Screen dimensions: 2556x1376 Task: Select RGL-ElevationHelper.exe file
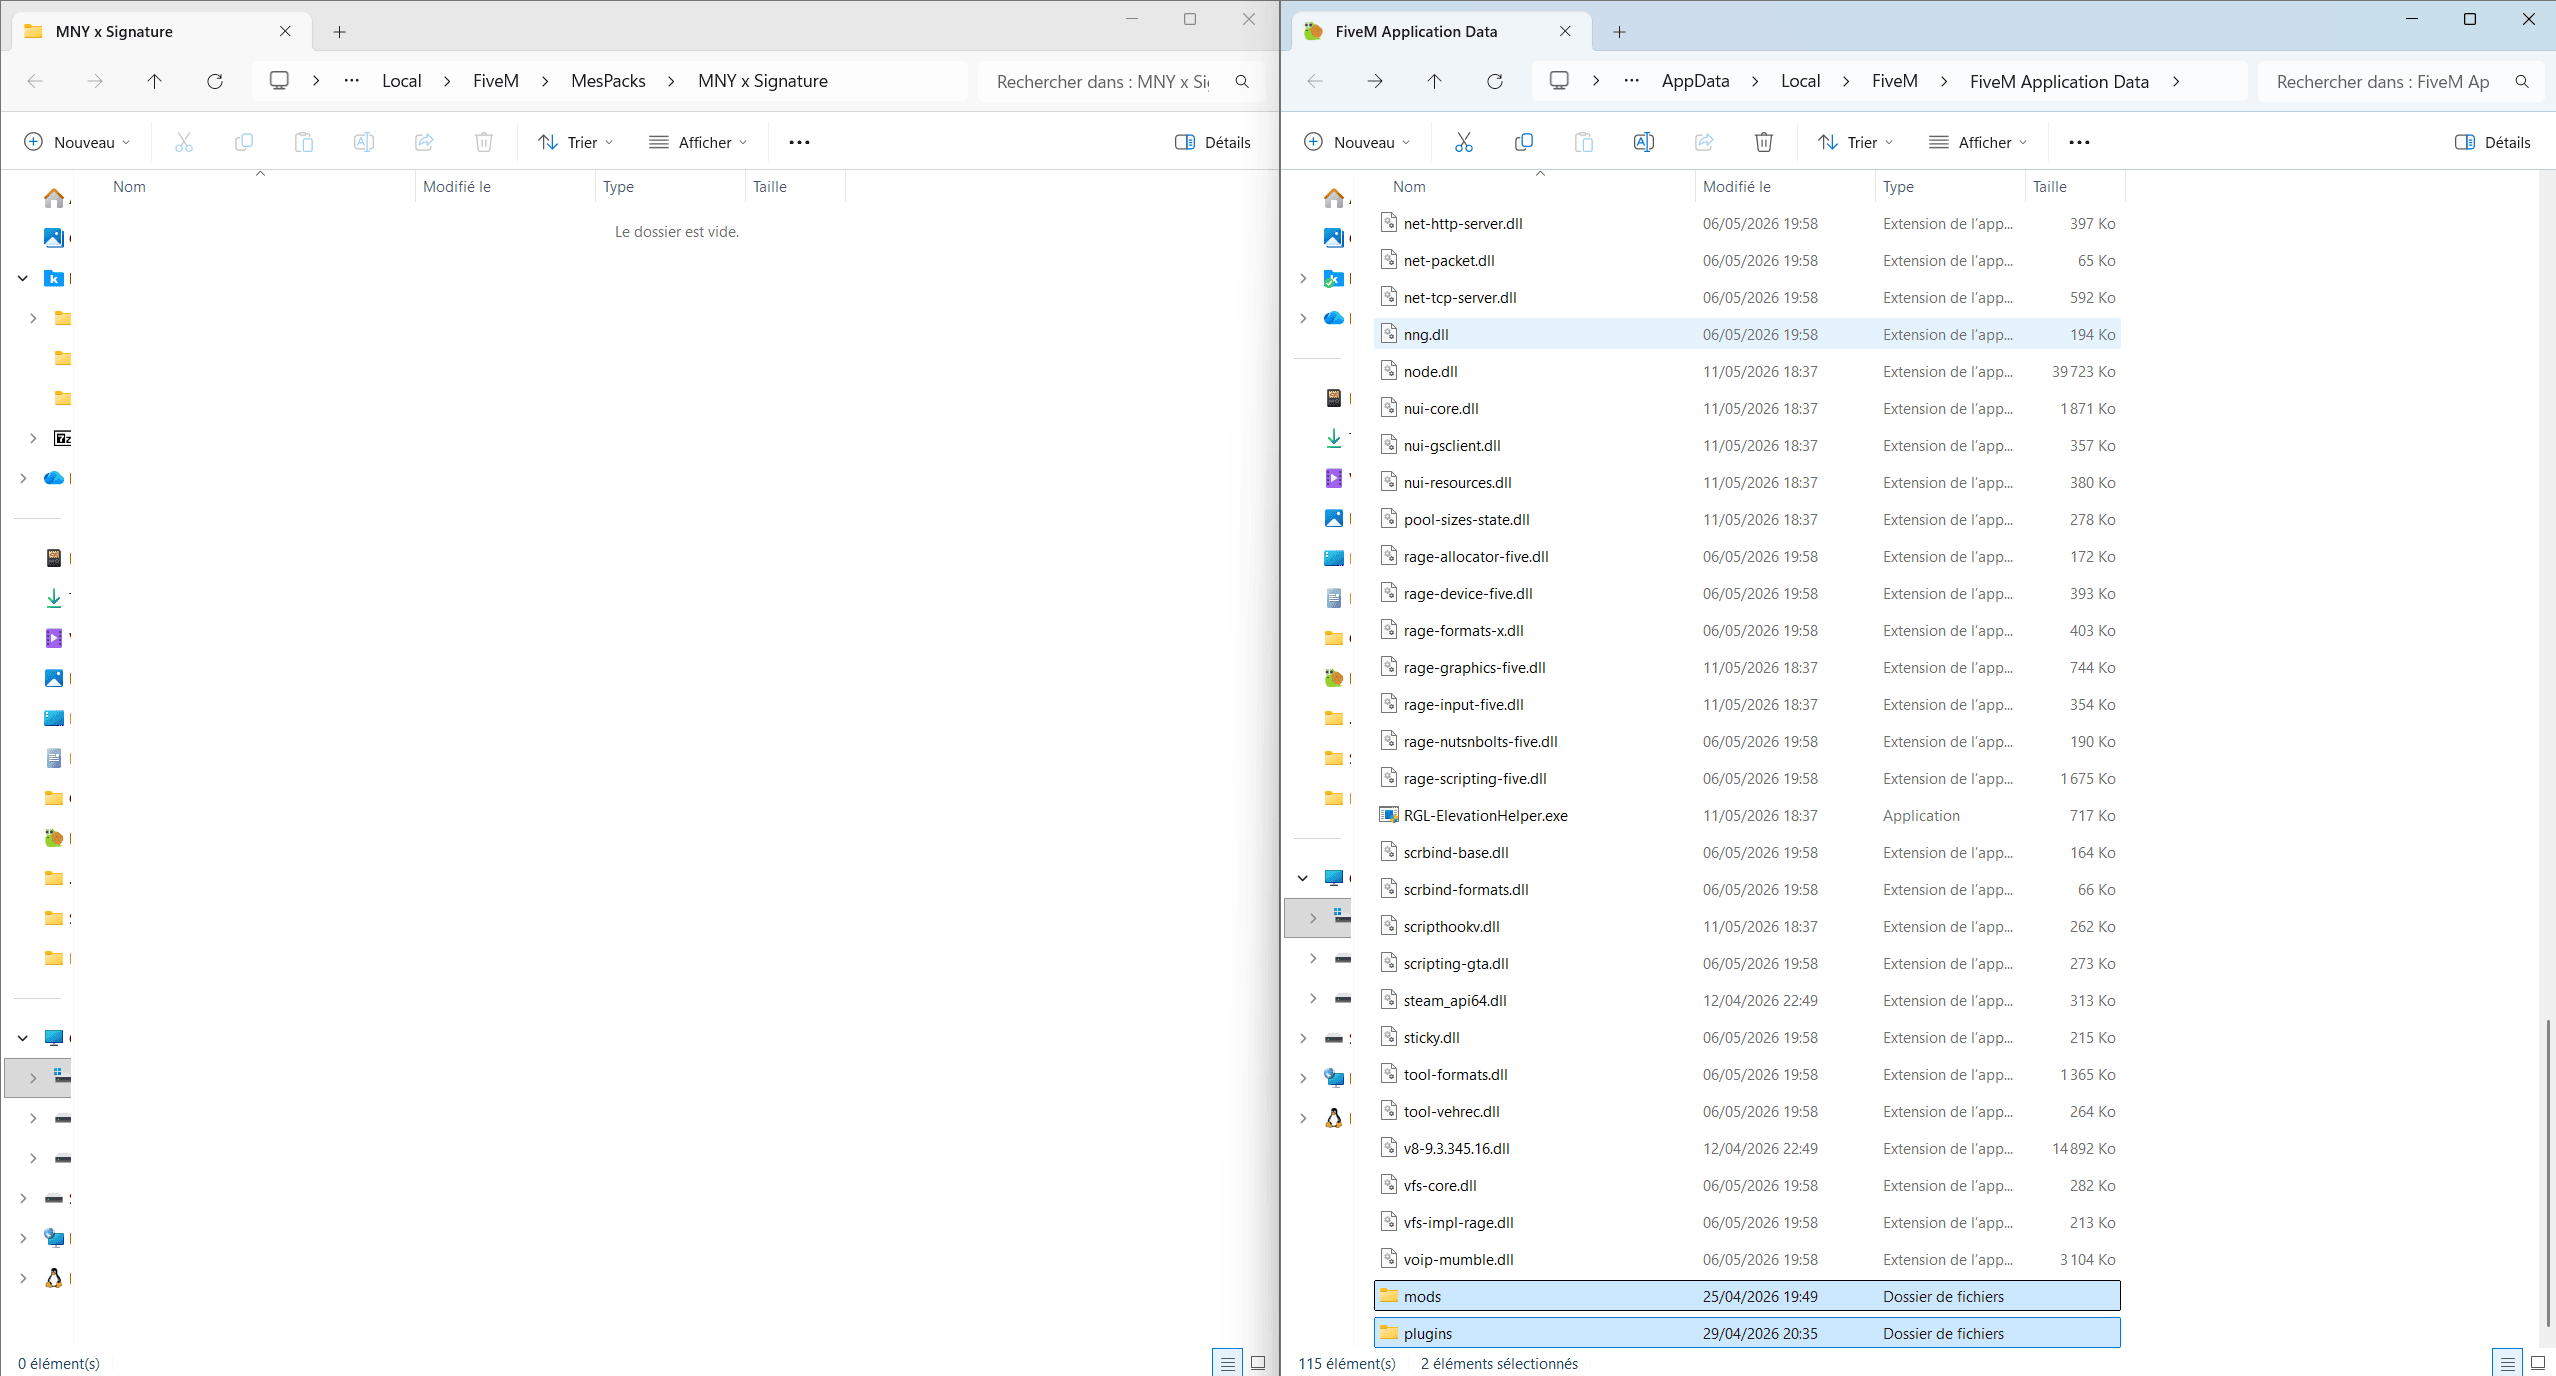click(1747, 815)
